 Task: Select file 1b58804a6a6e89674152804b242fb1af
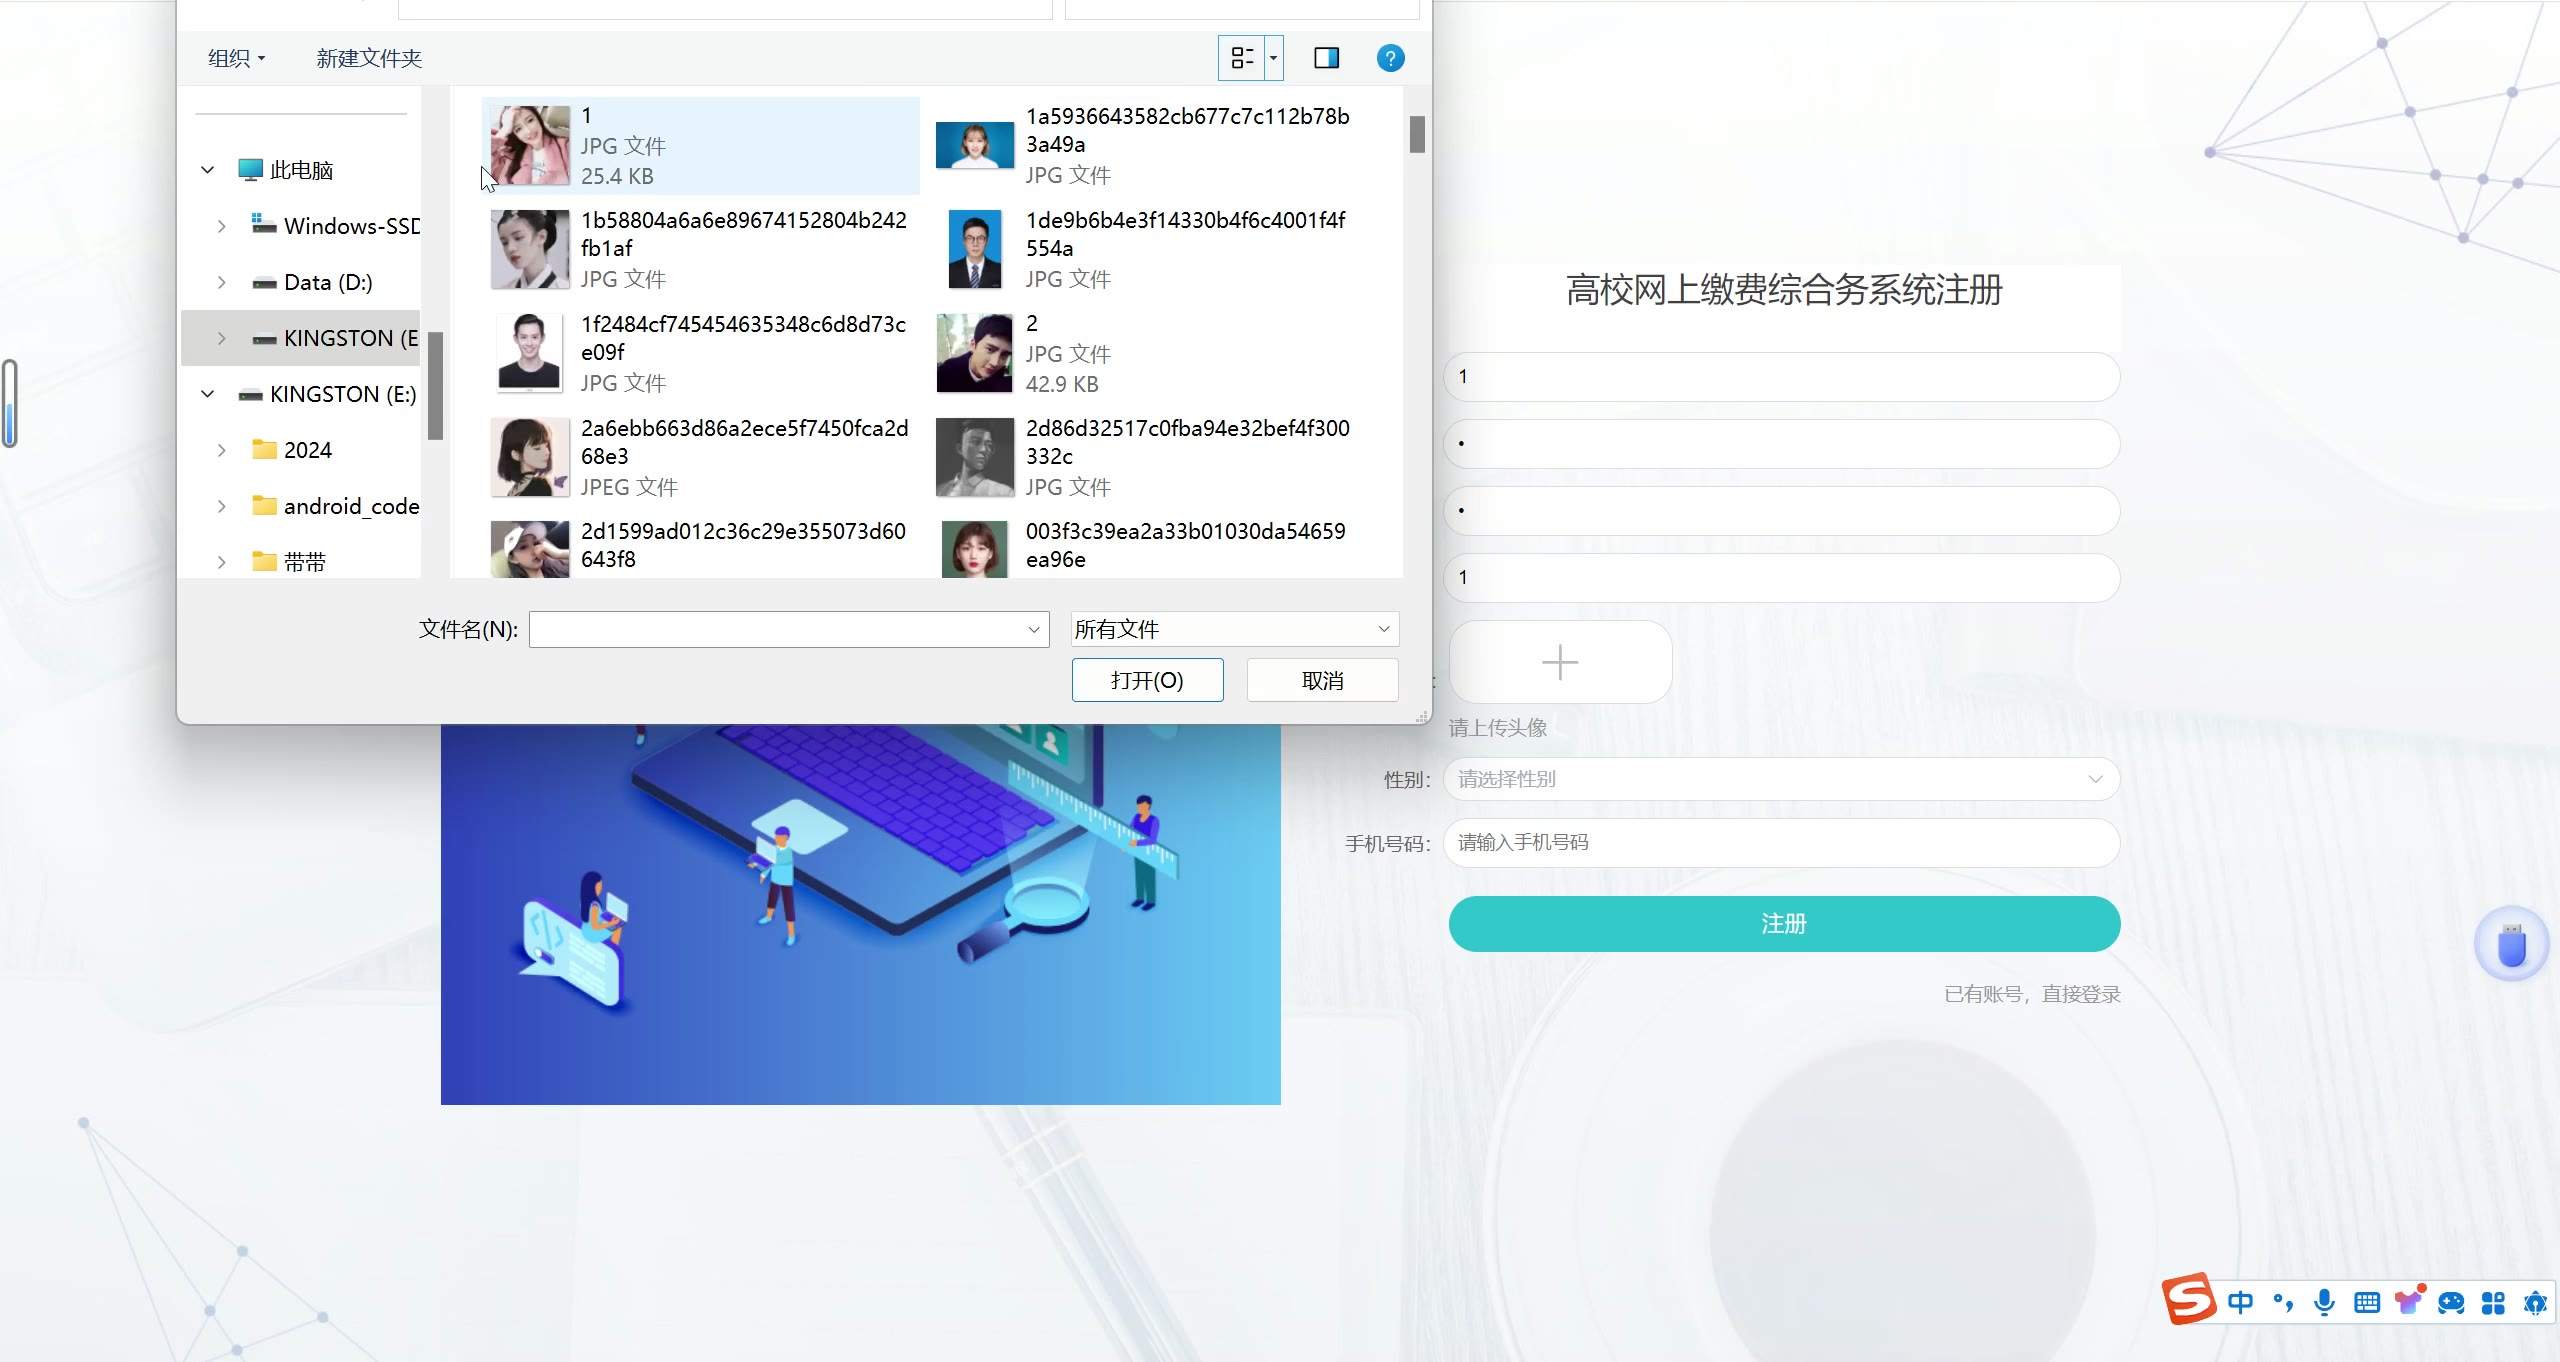pos(700,249)
